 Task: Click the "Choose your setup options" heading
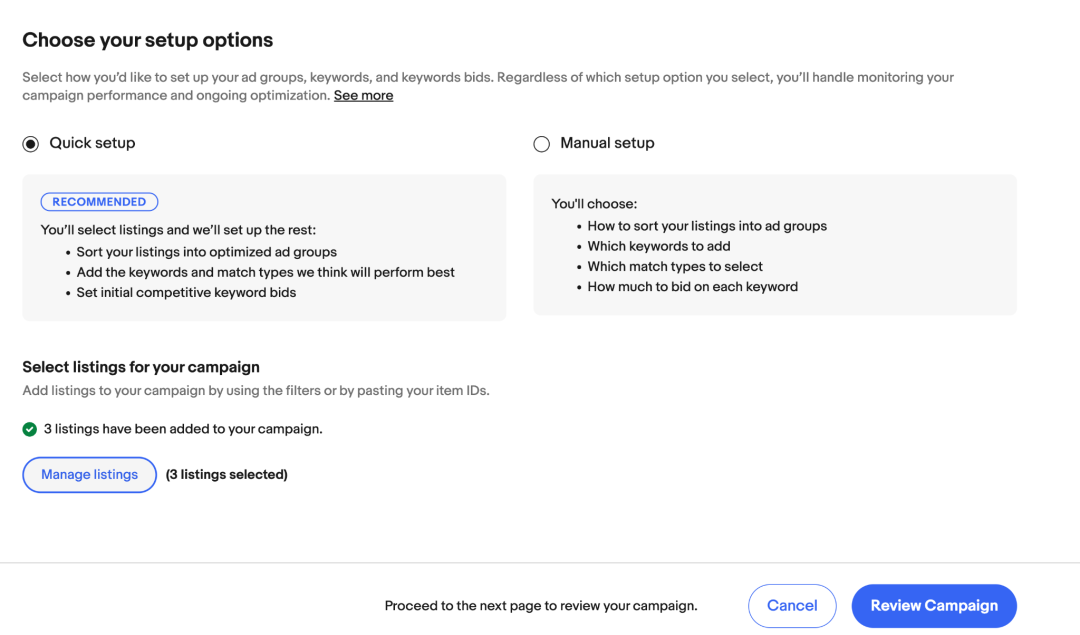[148, 40]
